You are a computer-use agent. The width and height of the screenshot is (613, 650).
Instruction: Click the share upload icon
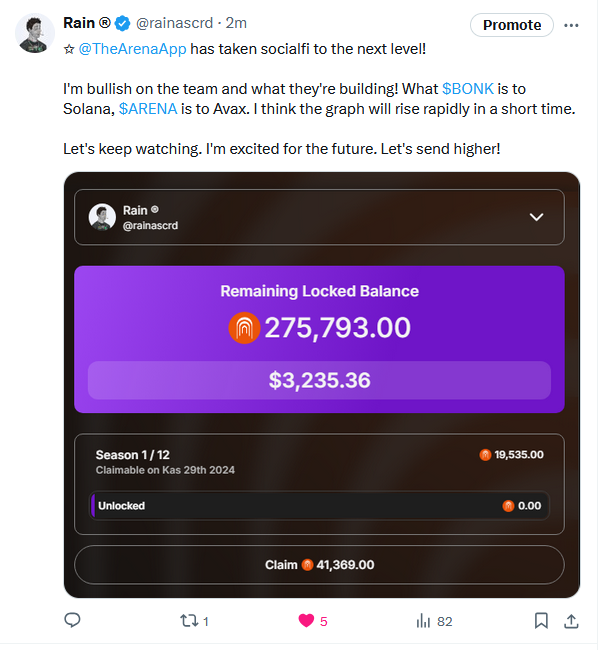point(571,621)
